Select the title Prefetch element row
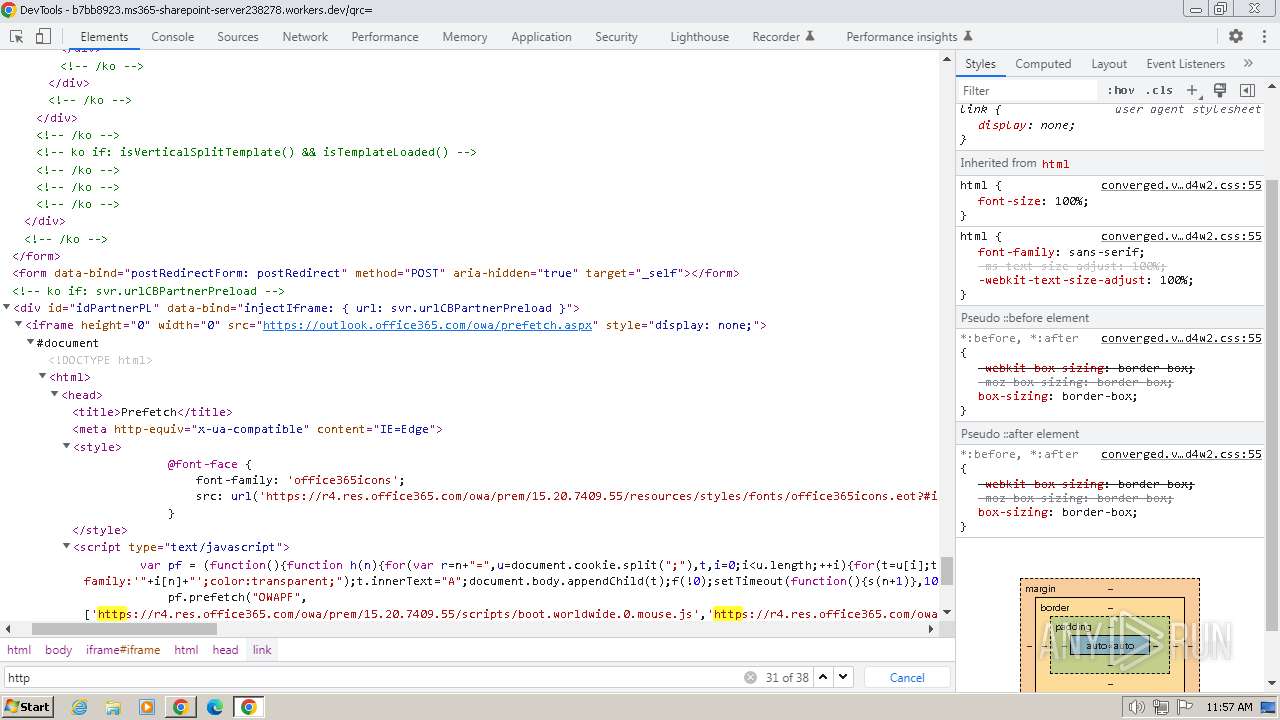1280x720 pixels. 152,412
